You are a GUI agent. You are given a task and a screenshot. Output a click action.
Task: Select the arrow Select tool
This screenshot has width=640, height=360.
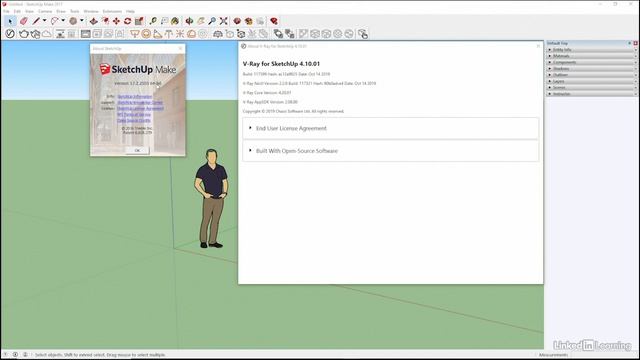(10, 21)
